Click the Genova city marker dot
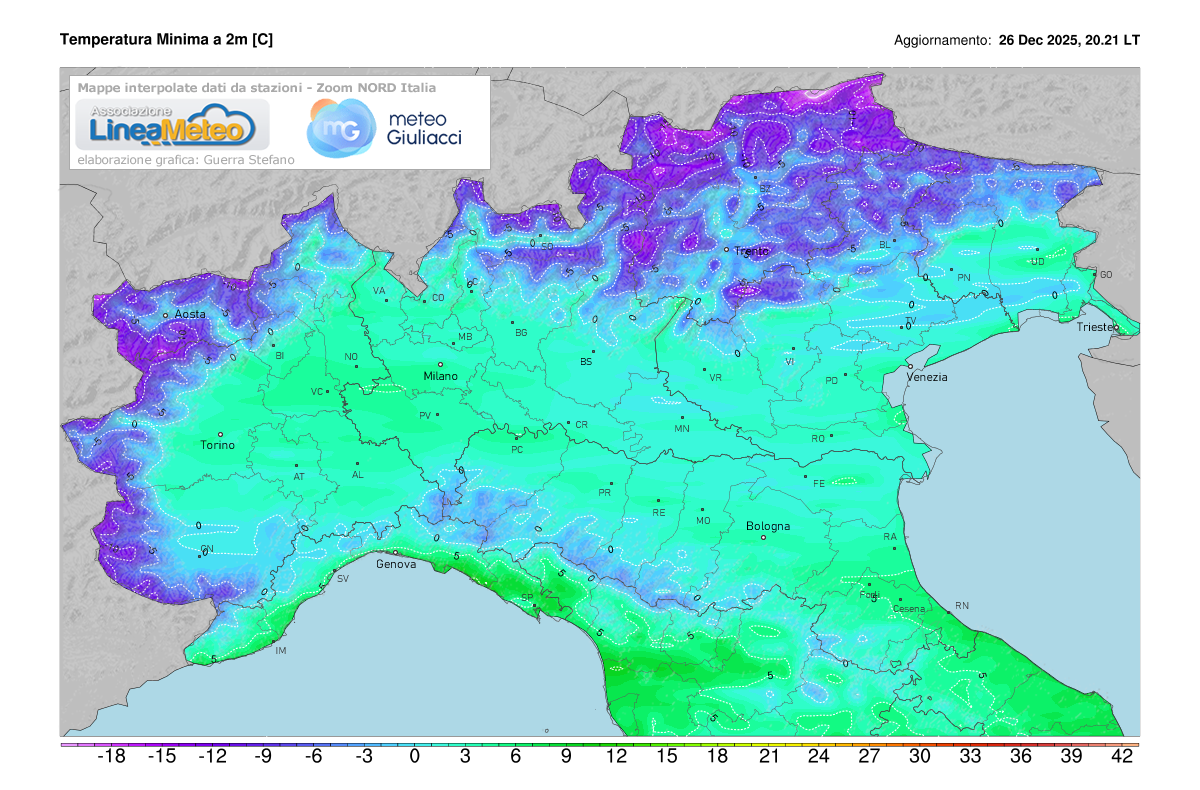The image size is (1200, 790). [x=395, y=552]
